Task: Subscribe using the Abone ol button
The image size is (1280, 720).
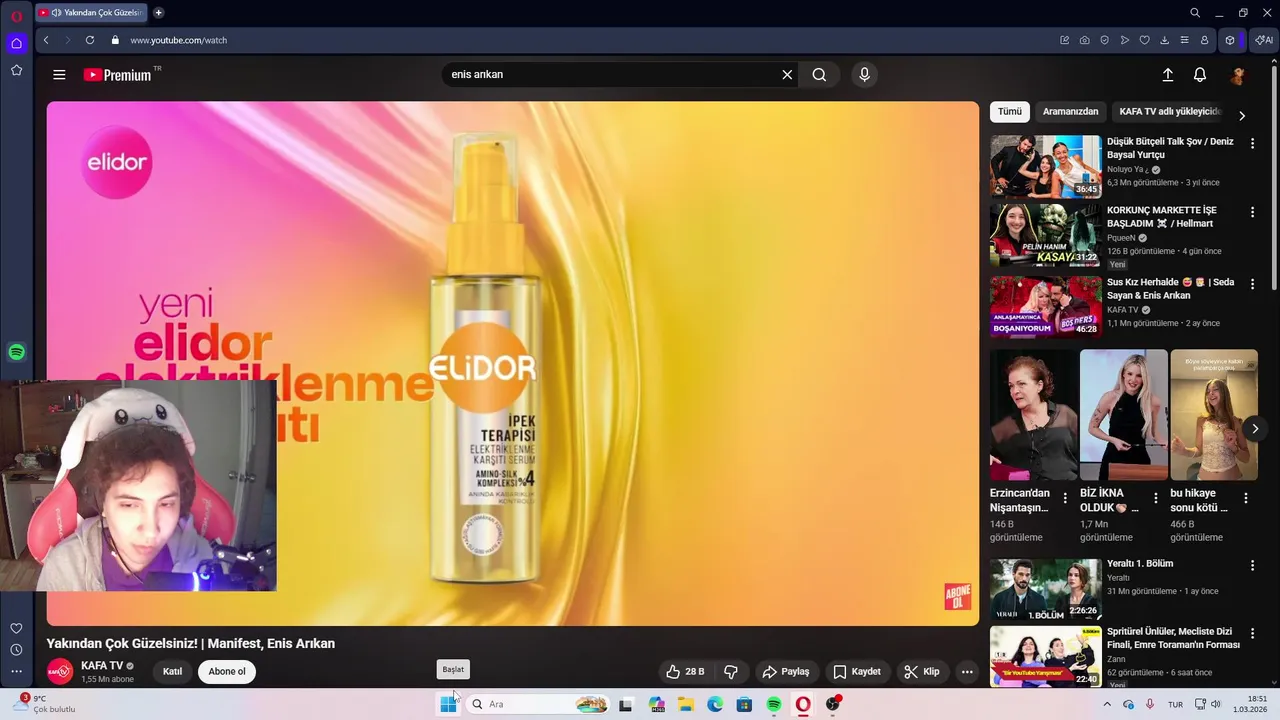Action: click(227, 672)
